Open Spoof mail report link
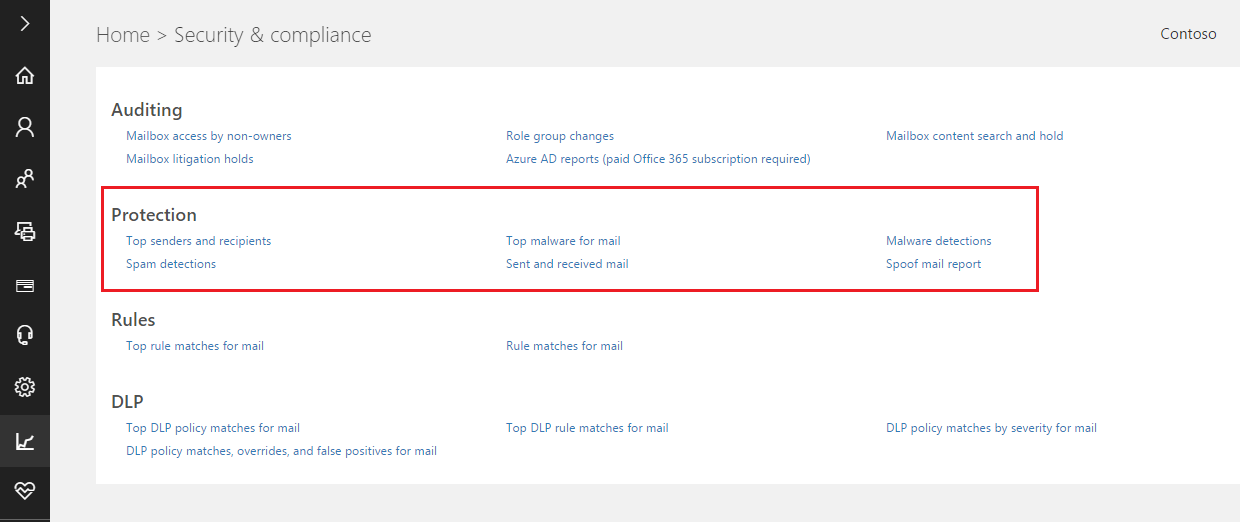The image size is (1240, 522). (933, 264)
